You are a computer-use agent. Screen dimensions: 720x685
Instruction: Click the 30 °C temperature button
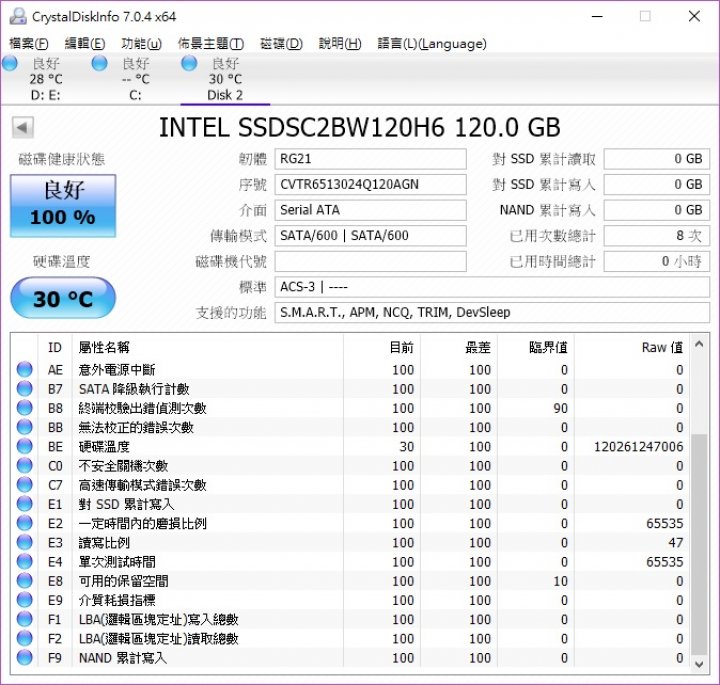click(63, 298)
